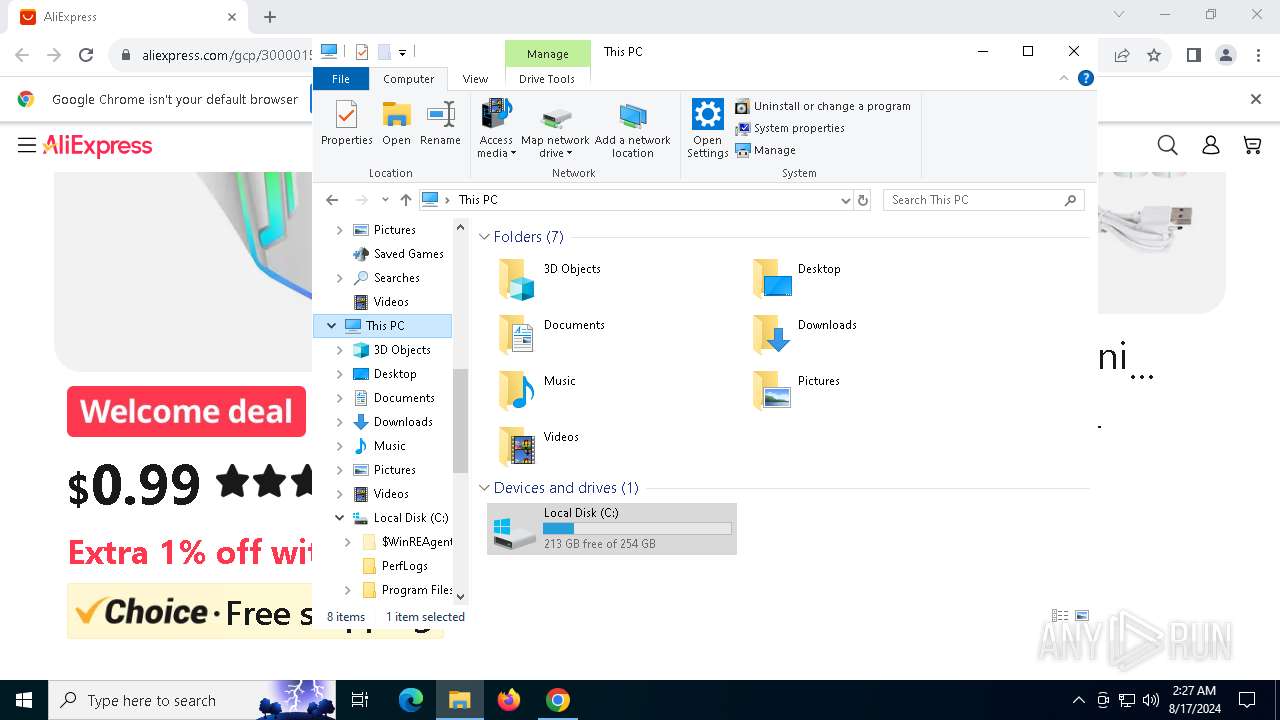Switch to large icons view layout
Image resolution: width=1280 pixels, height=720 pixels.
1081,616
